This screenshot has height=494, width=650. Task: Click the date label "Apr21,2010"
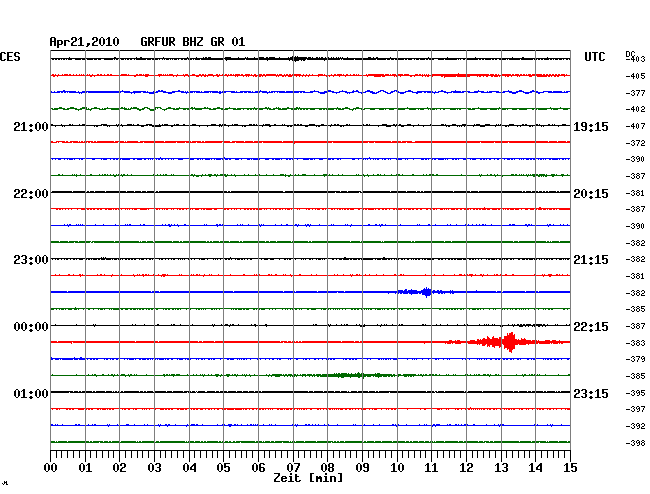(85, 42)
